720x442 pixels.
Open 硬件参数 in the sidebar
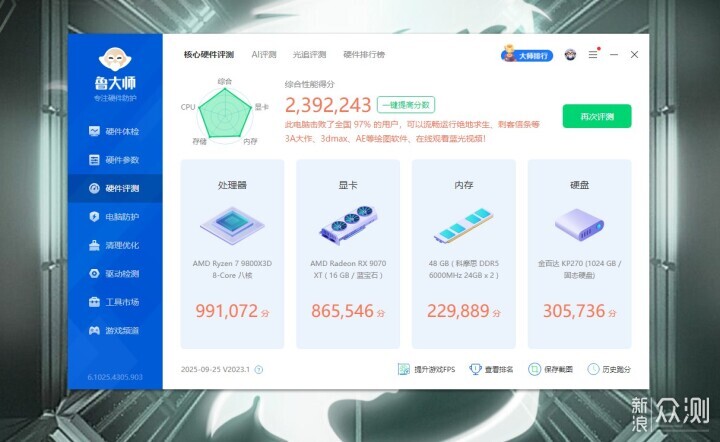point(114,160)
